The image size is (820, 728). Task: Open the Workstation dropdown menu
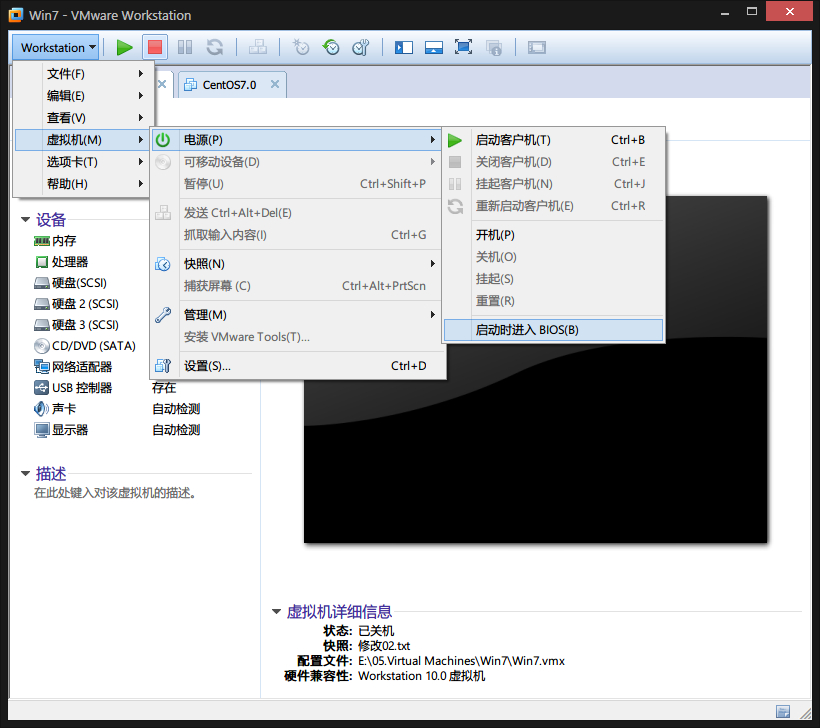tap(55, 48)
